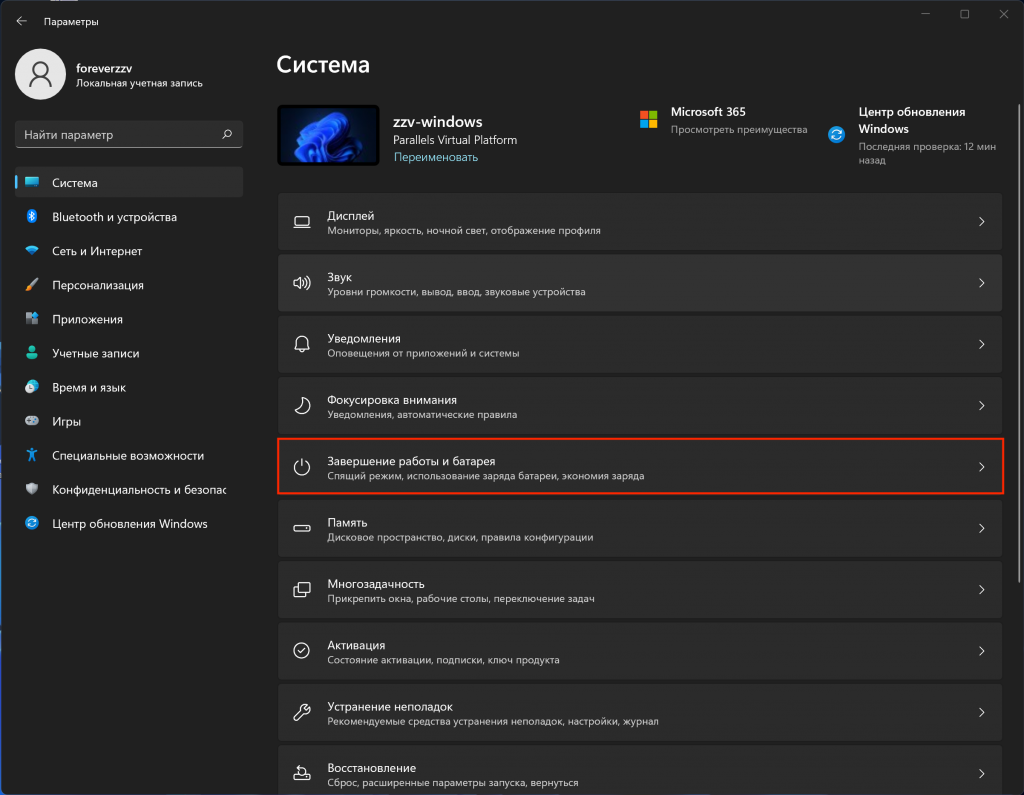Image resolution: width=1024 pixels, height=795 pixels.
Task: Click the Учетные записи sidebar label
Action: click(95, 353)
